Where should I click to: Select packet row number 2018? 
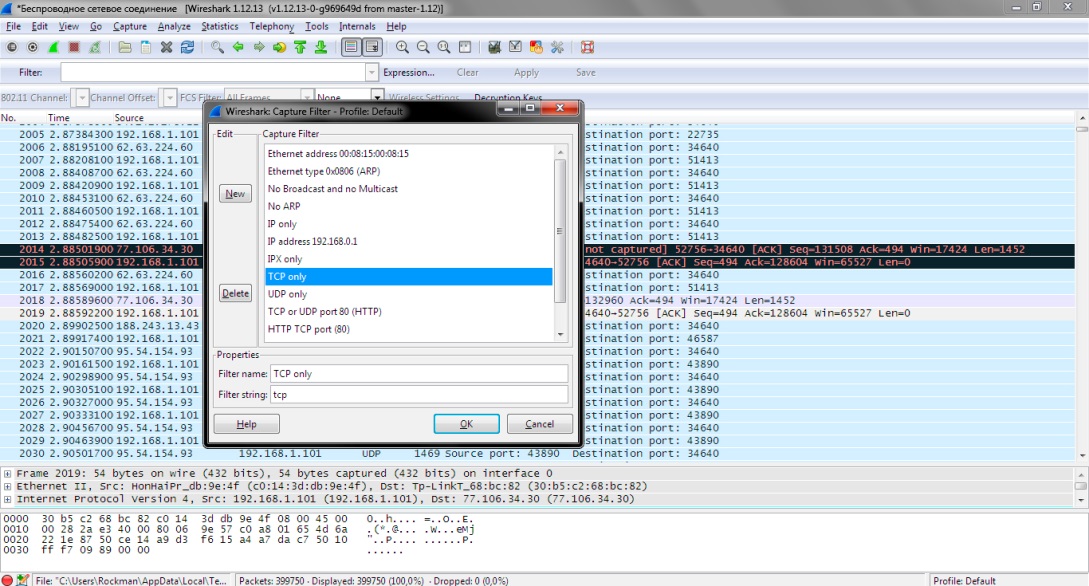click(538, 301)
